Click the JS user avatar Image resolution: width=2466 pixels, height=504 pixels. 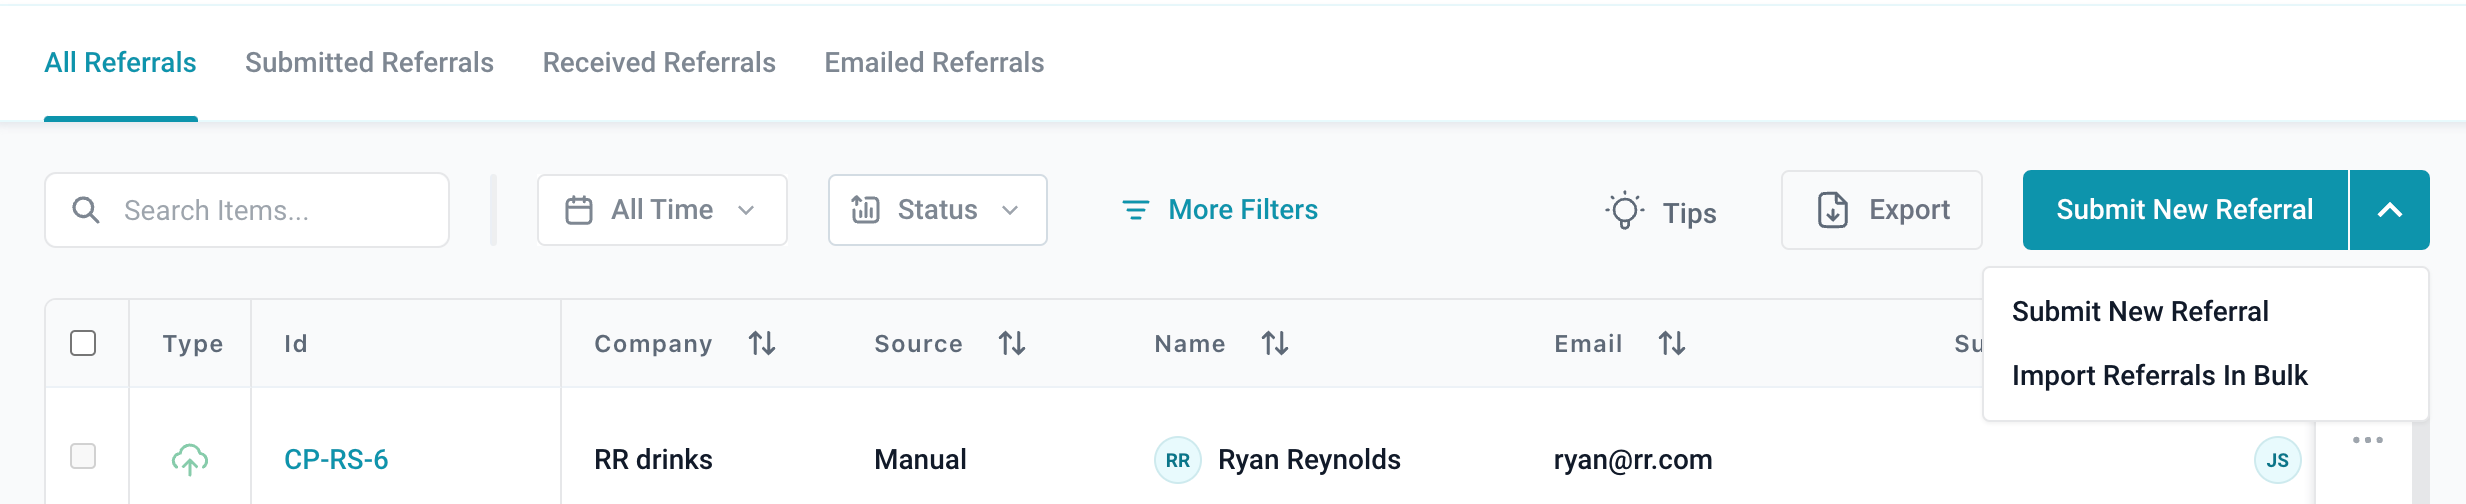pos(2277,460)
